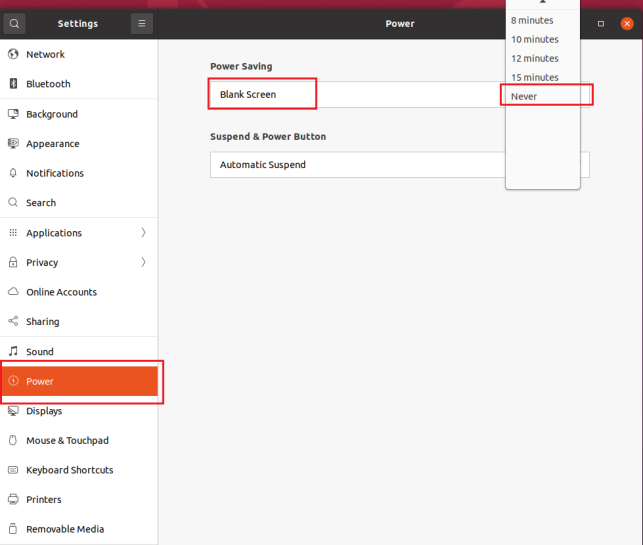Select the Power panel in sidebar
The image size is (643, 545).
(79, 381)
